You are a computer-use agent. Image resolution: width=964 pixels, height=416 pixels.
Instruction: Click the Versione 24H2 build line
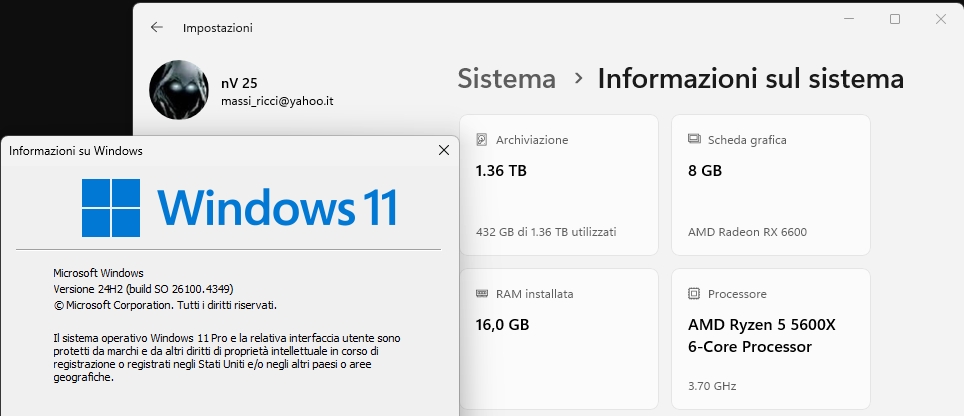point(143,289)
